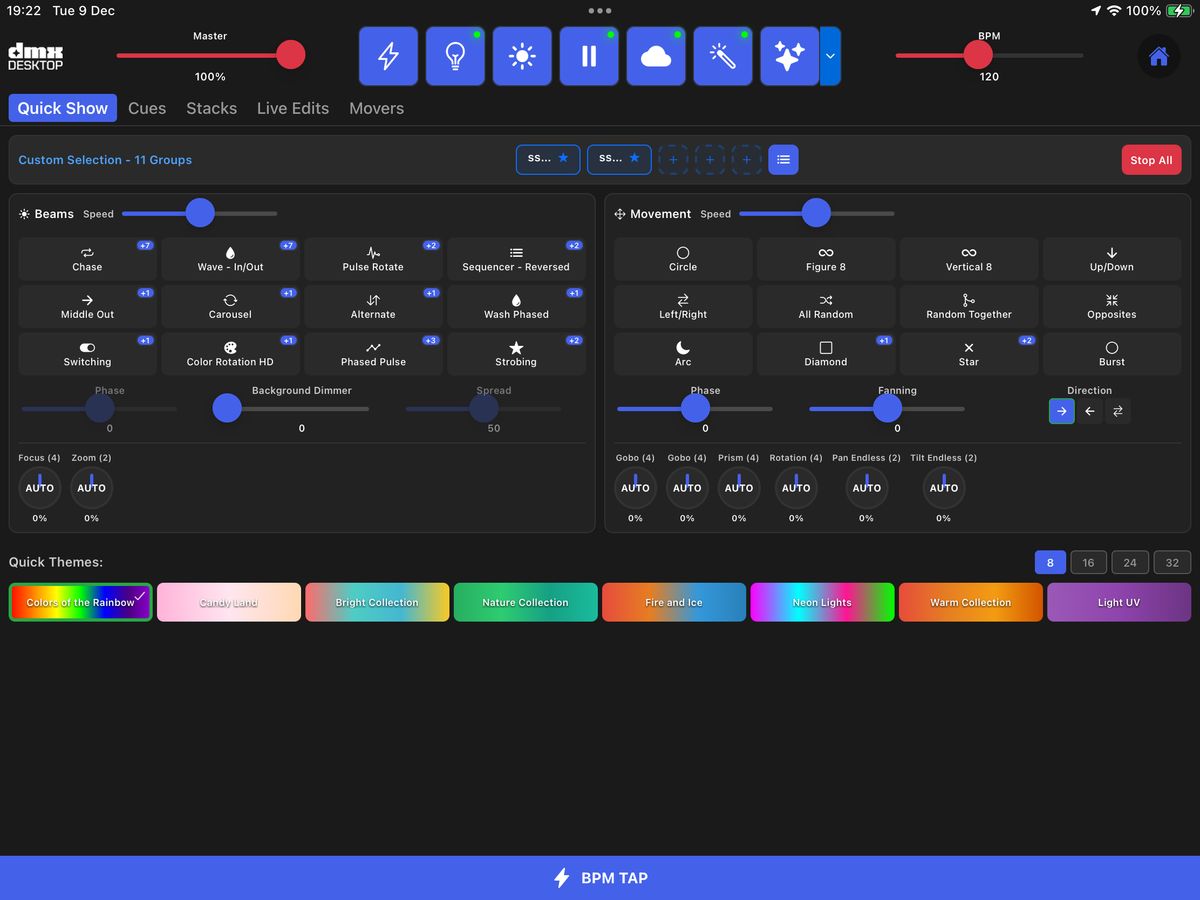Set direction to bidirectional arrows
1200x900 pixels.
pos(1118,411)
